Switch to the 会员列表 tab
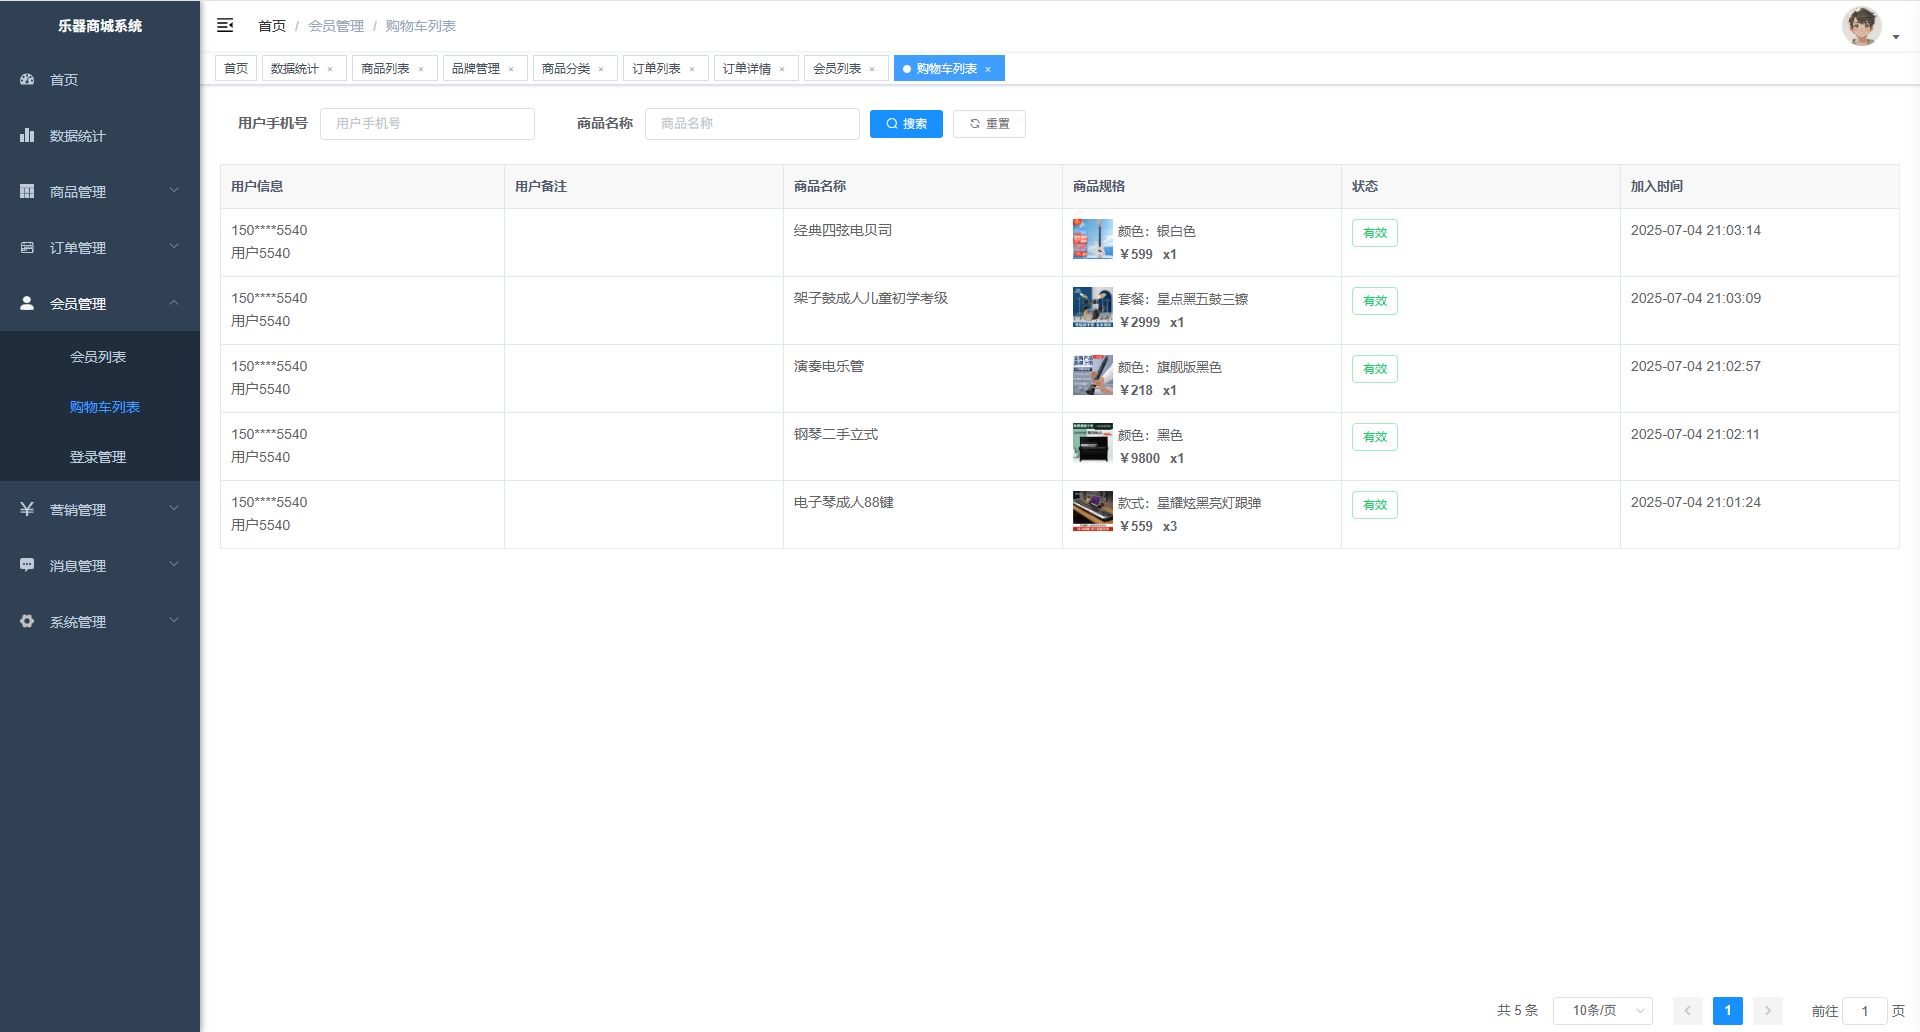 pos(837,69)
